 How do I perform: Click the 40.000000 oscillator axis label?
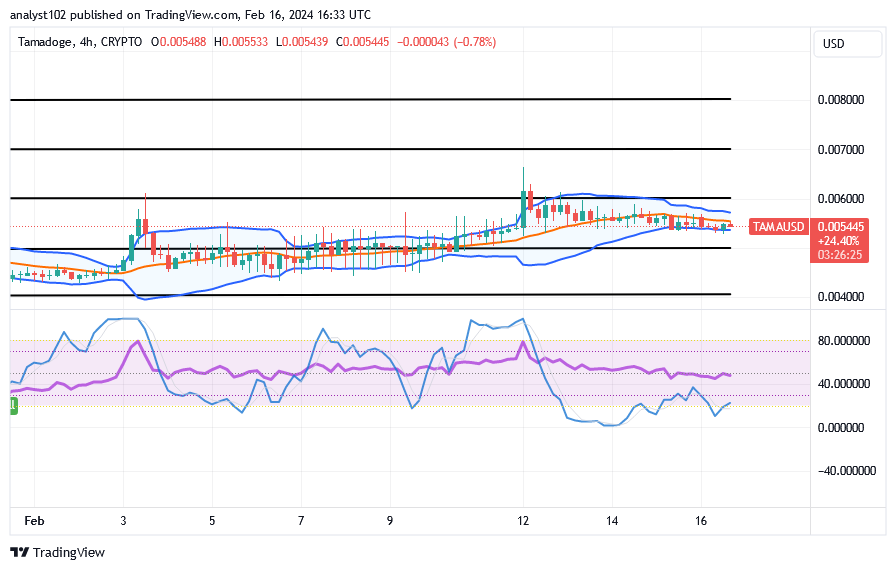tap(843, 384)
